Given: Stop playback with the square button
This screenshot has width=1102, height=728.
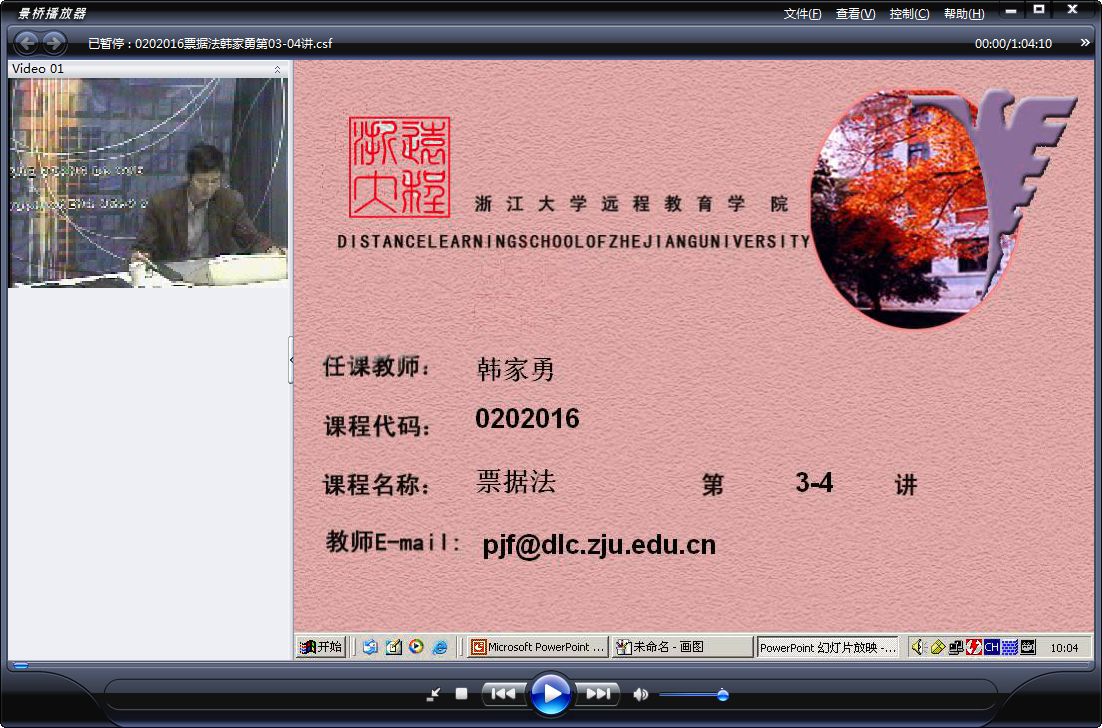Looking at the screenshot, I should [x=461, y=694].
